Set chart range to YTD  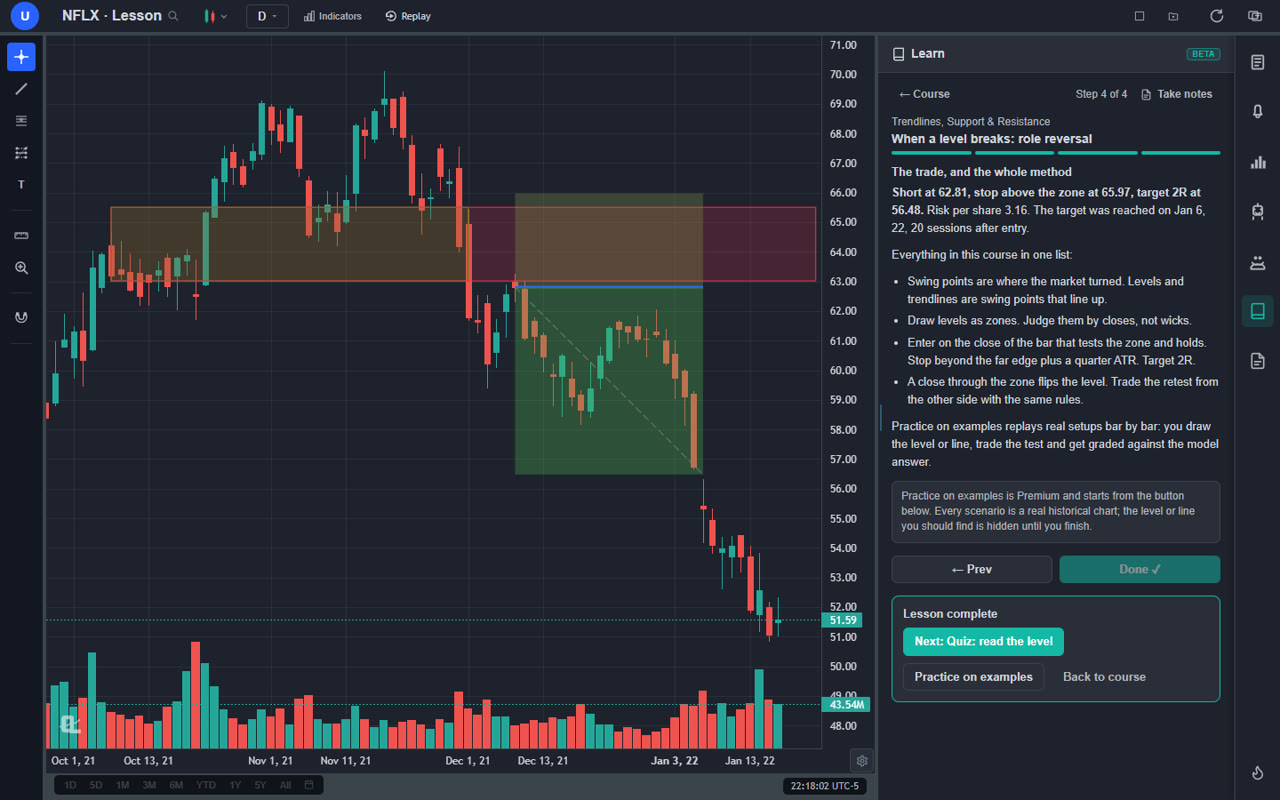tap(206, 785)
